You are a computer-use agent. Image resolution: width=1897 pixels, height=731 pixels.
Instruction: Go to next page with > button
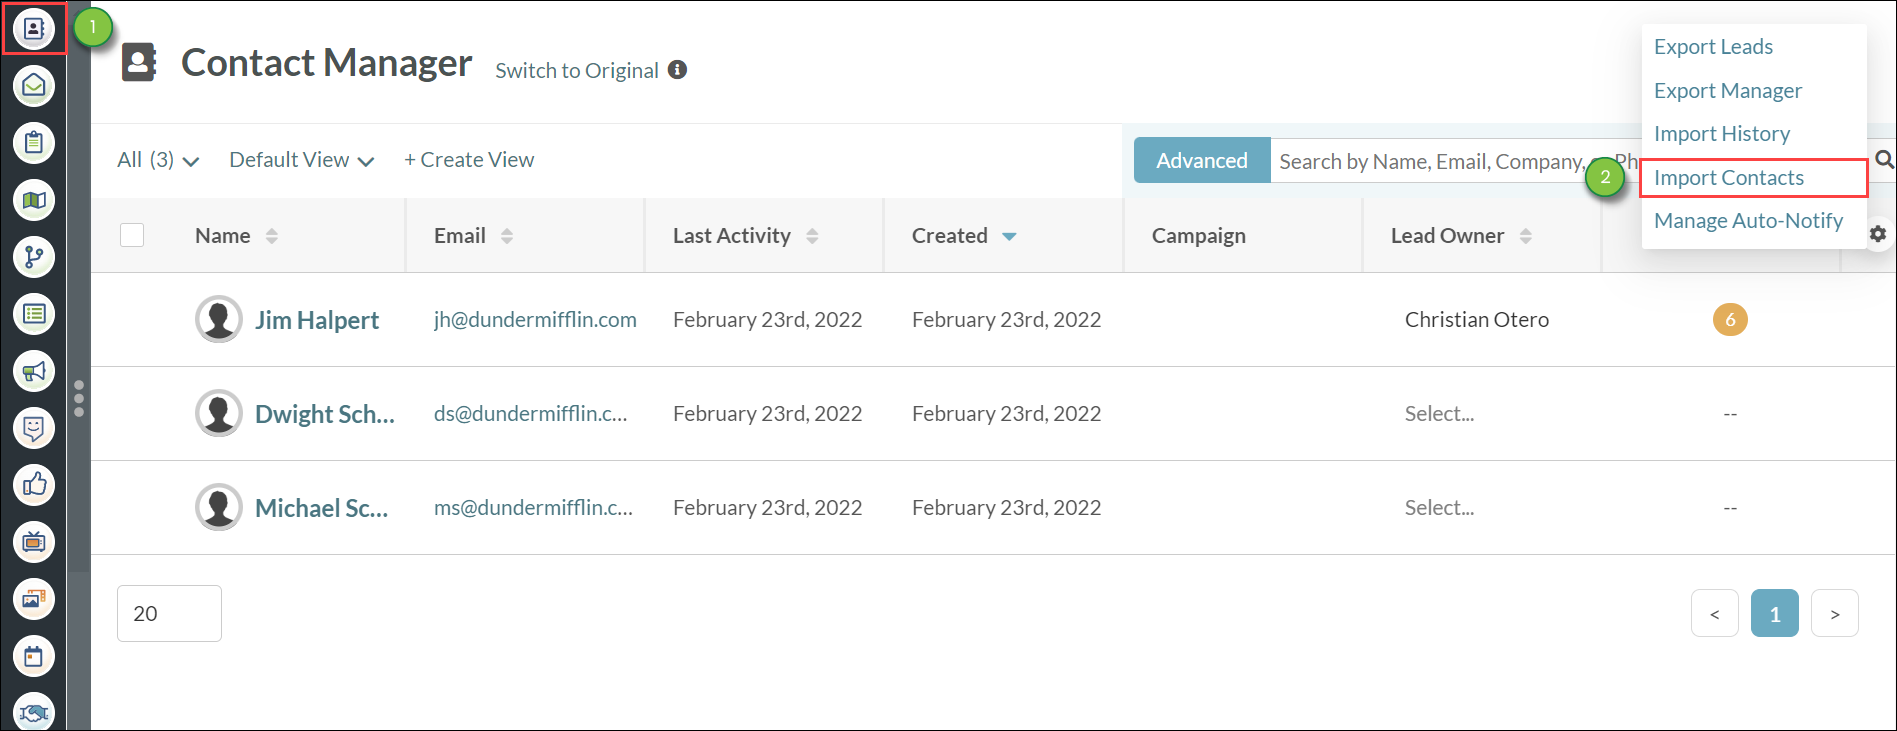(1834, 614)
